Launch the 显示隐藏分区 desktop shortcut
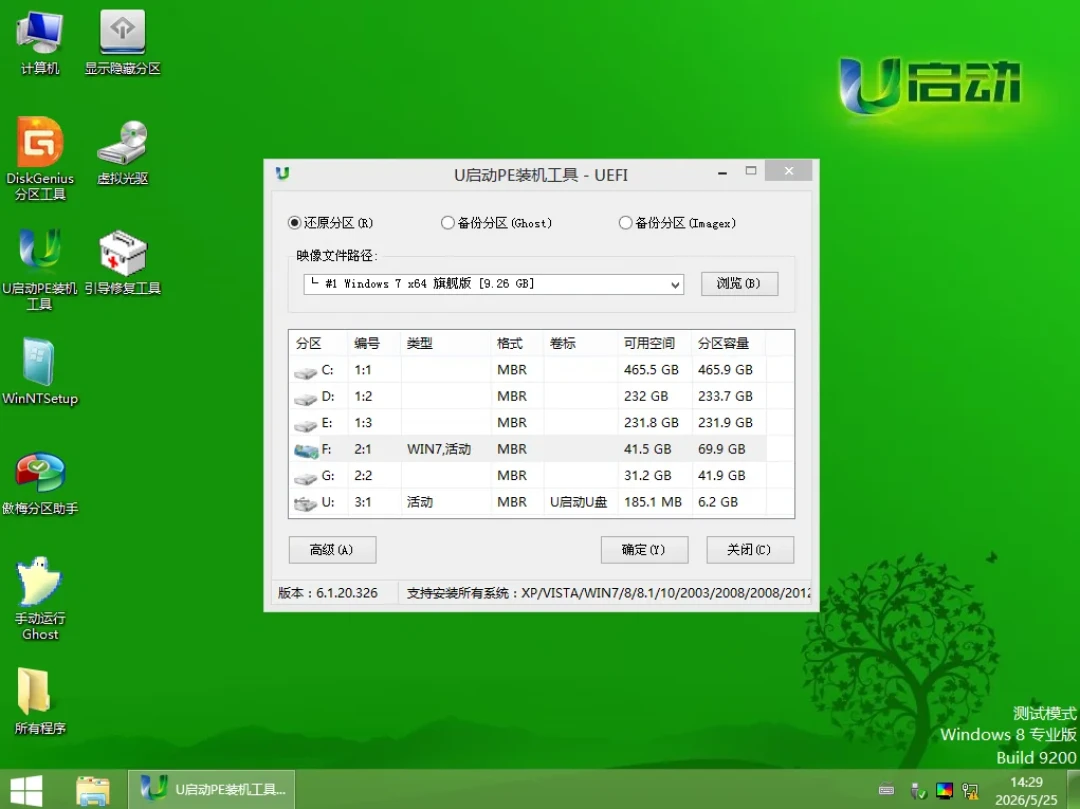 123,43
